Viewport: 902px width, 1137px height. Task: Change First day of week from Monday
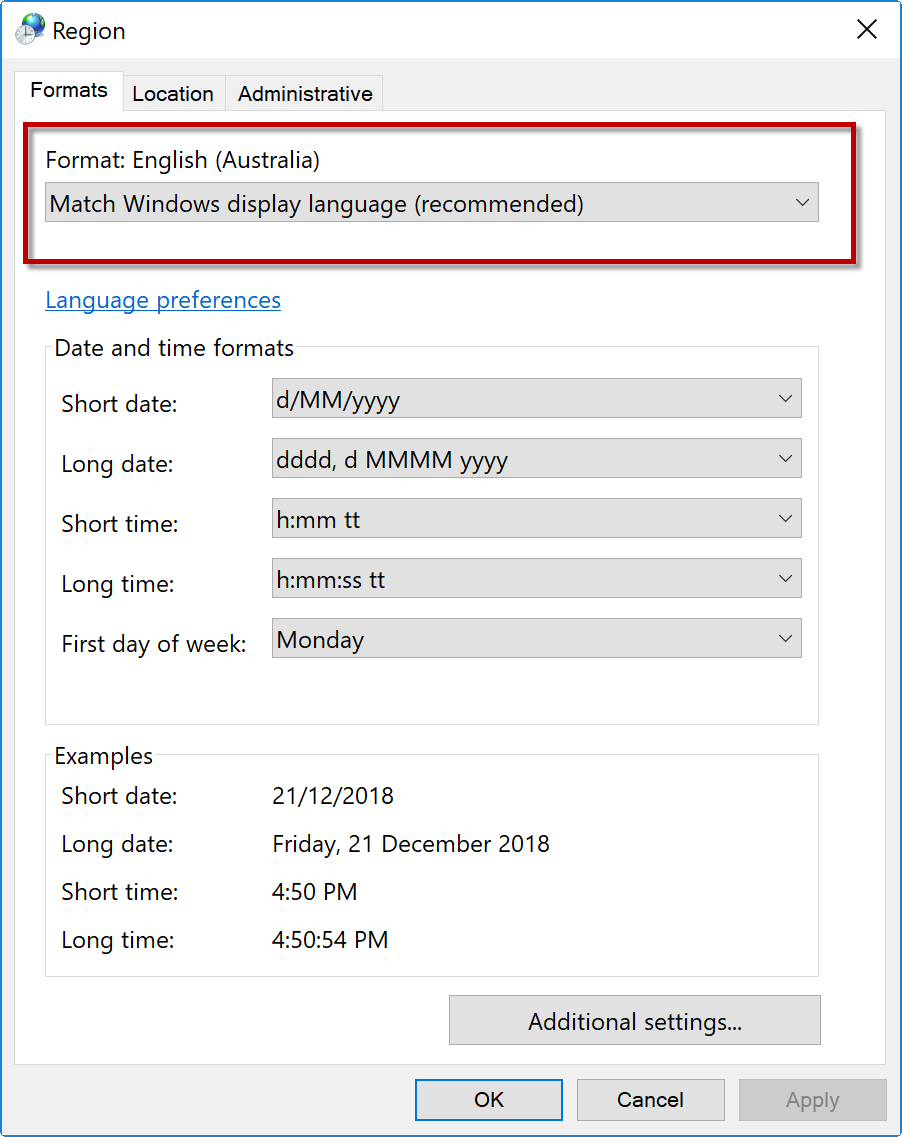click(536, 640)
